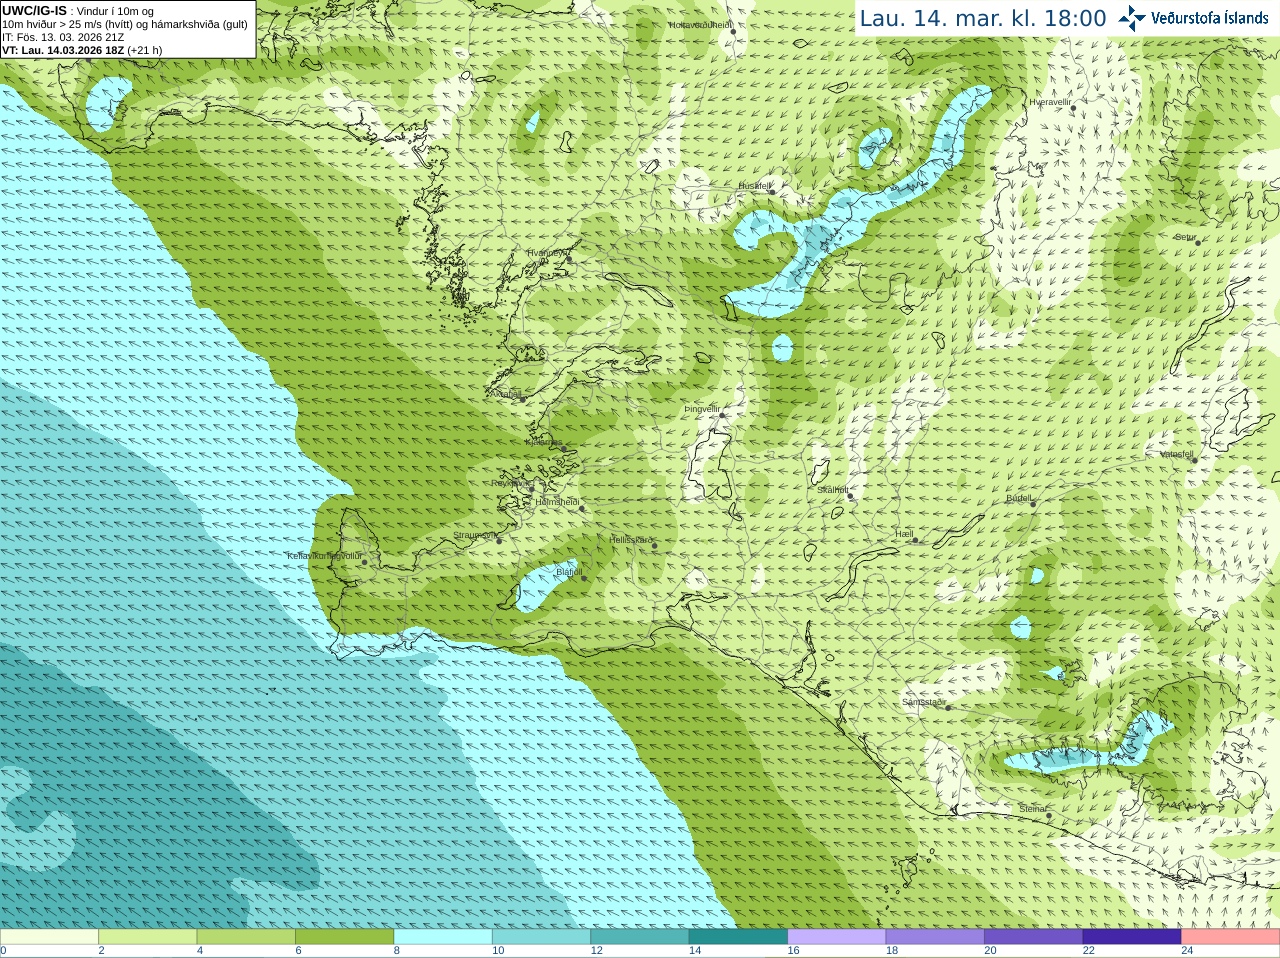
Task: Click the Húsafell station marker
Action: [x=771, y=191]
